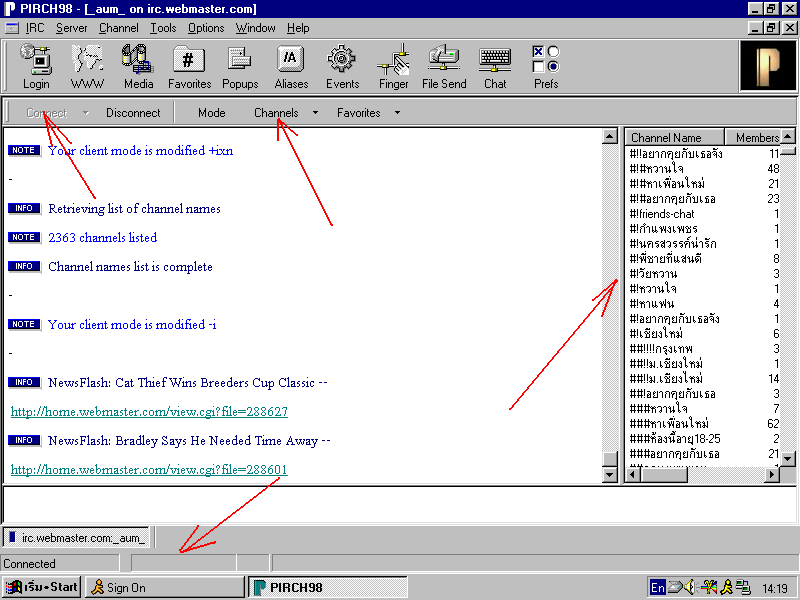This screenshot has width=800, height=600.
Task: Click the Favorites text button beside Channels dropdown
Action: point(358,113)
